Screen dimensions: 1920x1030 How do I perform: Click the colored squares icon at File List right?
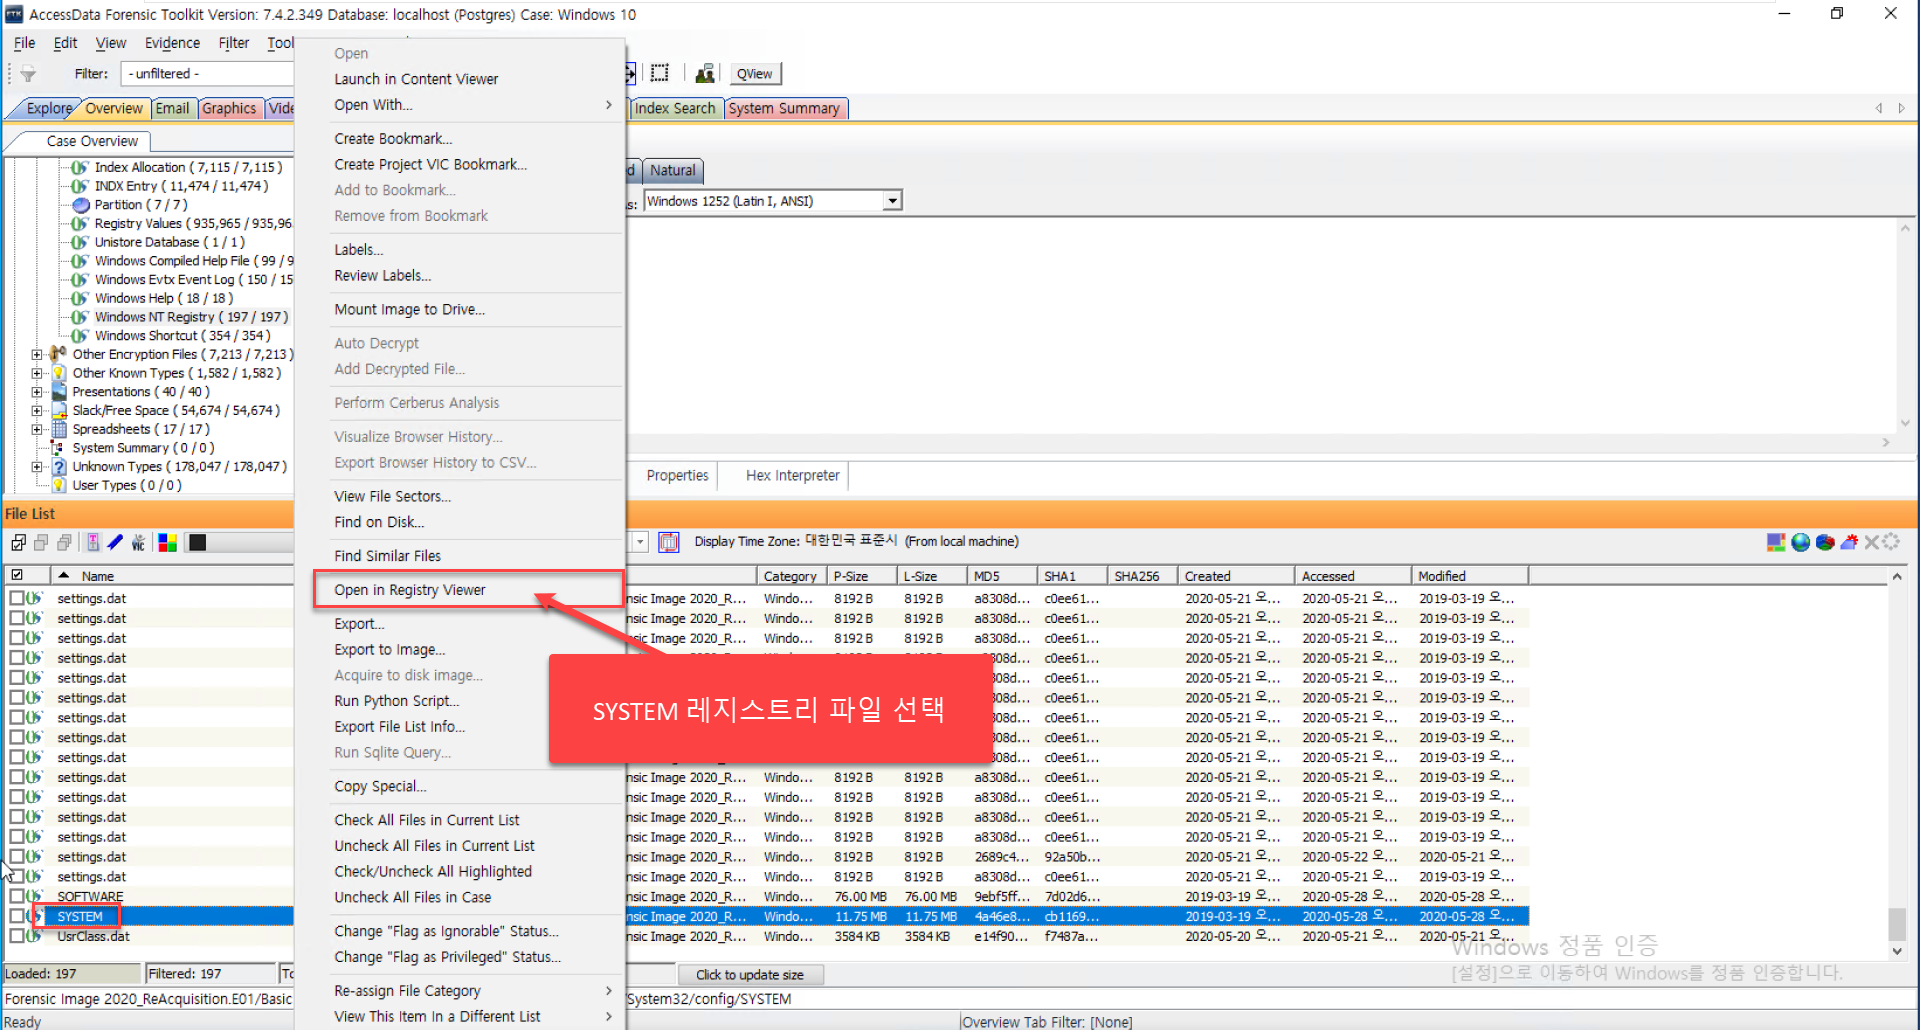(1776, 542)
